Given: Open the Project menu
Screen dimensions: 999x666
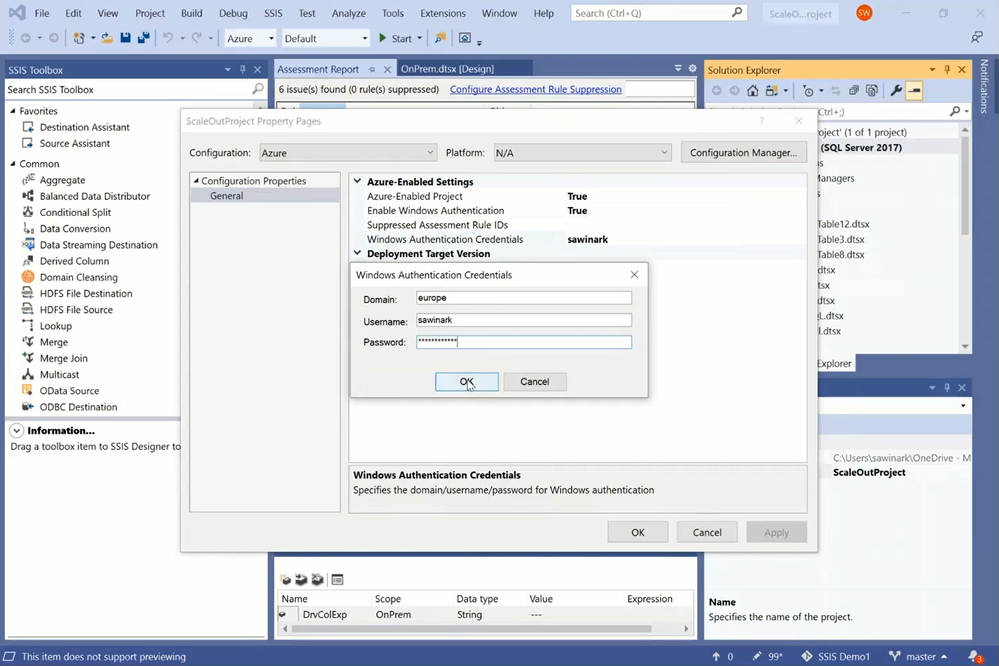Looking at the screenshot, I should [150, 13].
